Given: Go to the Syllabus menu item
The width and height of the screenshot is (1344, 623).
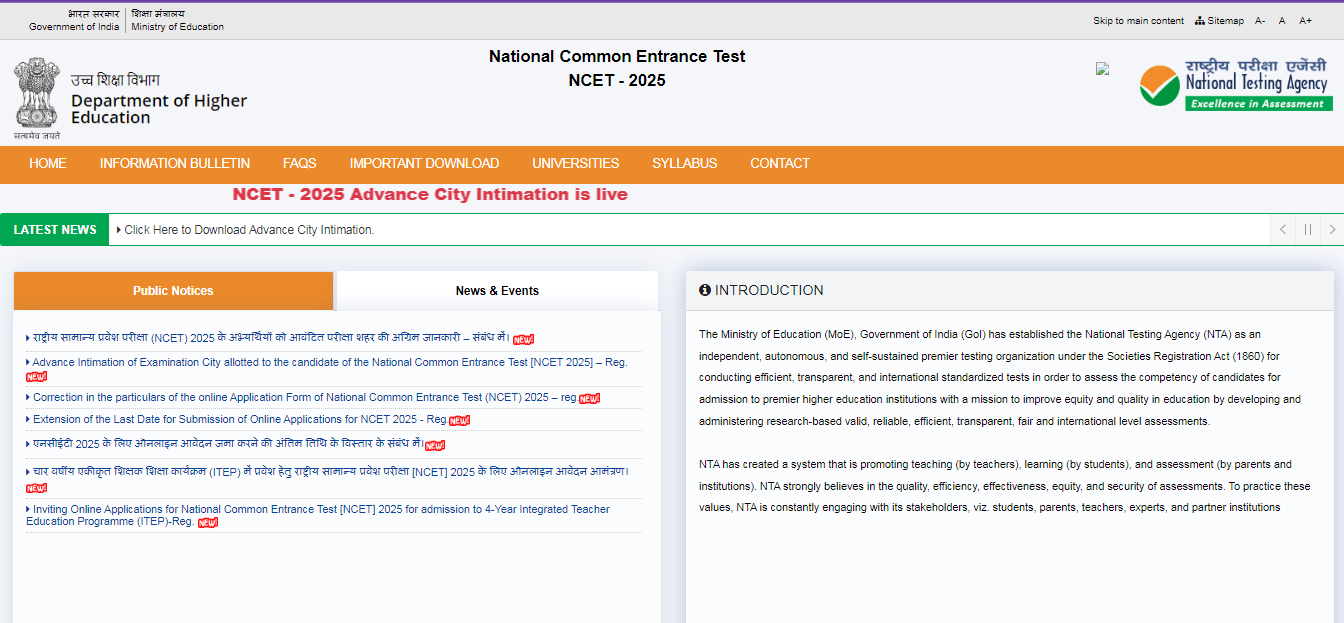Looking at the screenshot, I should coord(684,163).
